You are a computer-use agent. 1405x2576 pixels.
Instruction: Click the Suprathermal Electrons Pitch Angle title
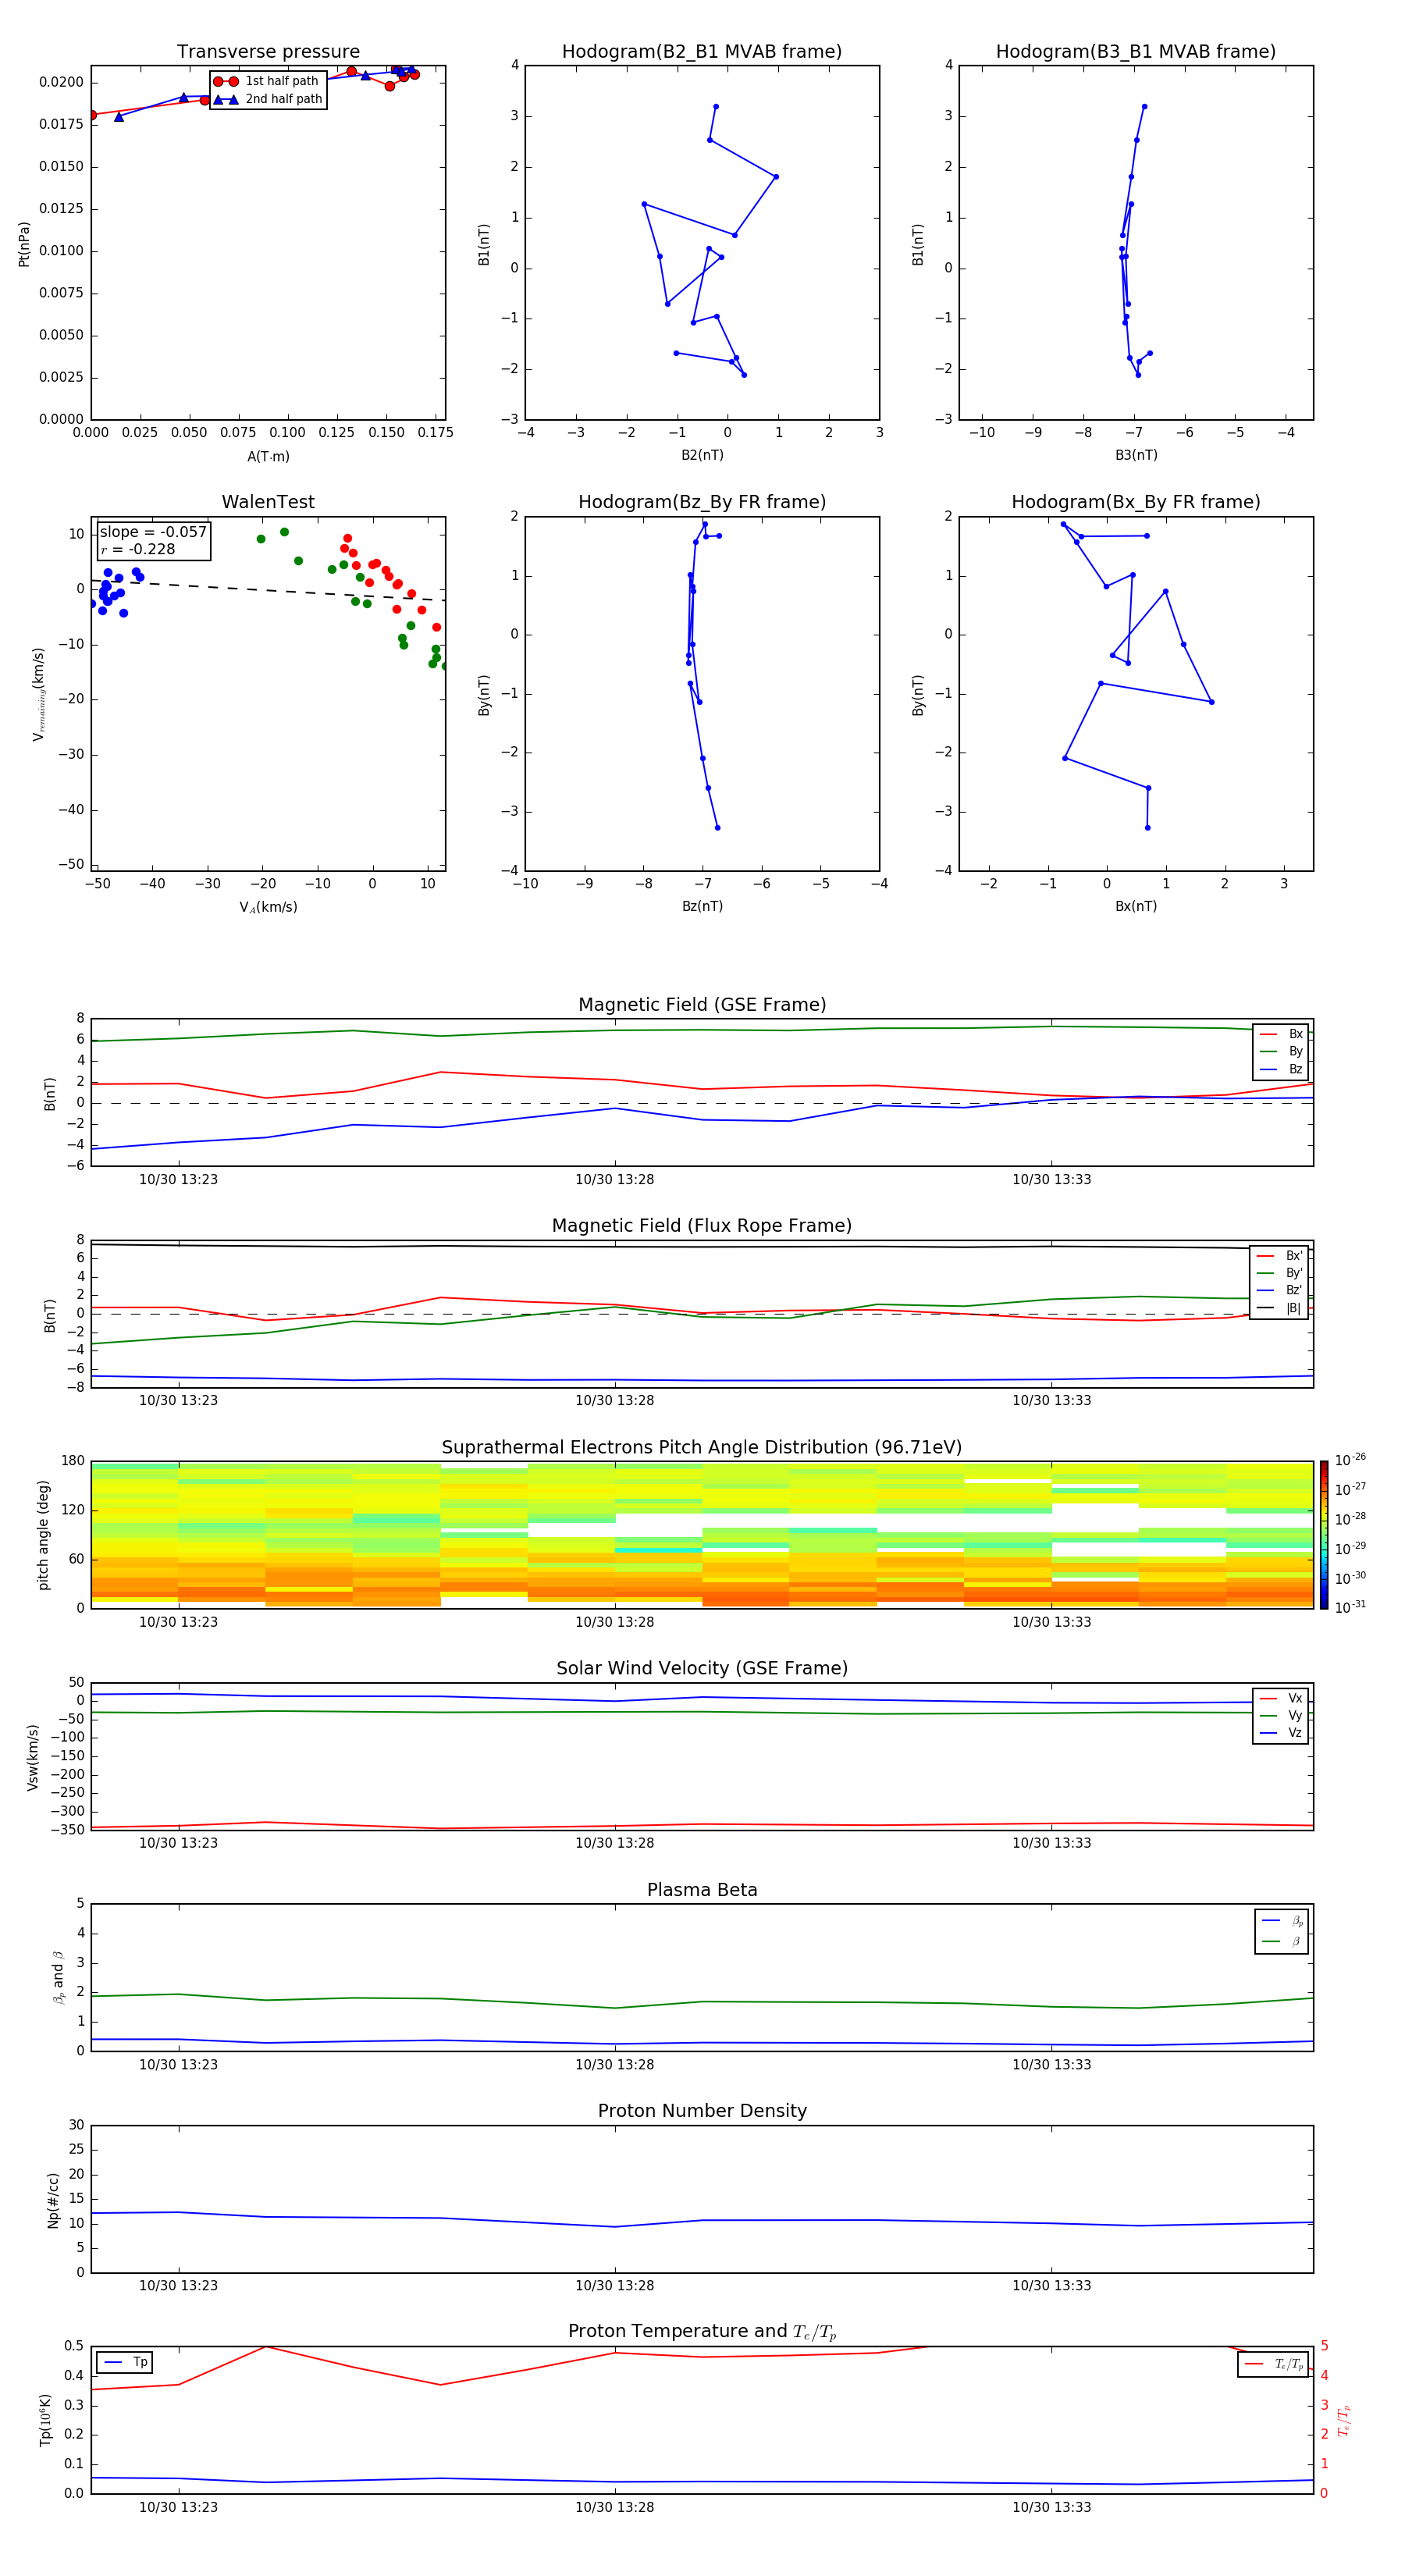[702, 1447]
